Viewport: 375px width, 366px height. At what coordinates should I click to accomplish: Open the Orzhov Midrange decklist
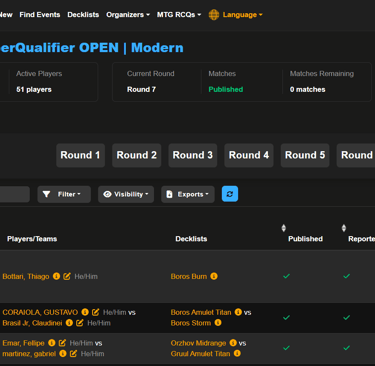198,343
